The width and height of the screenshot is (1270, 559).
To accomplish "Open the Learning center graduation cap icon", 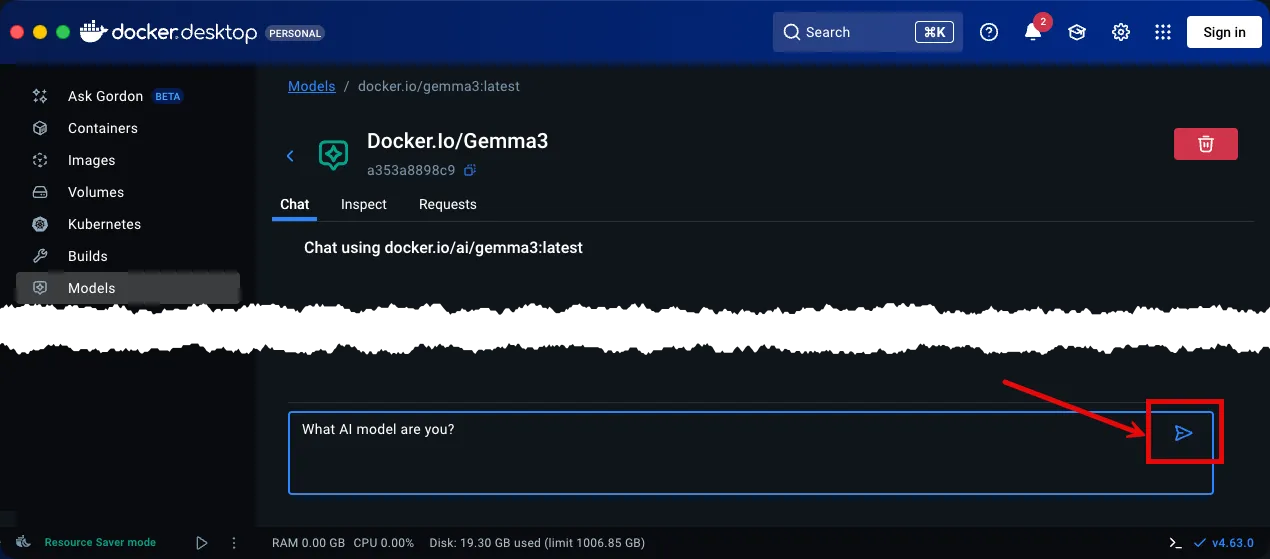I will (1077, 32).
